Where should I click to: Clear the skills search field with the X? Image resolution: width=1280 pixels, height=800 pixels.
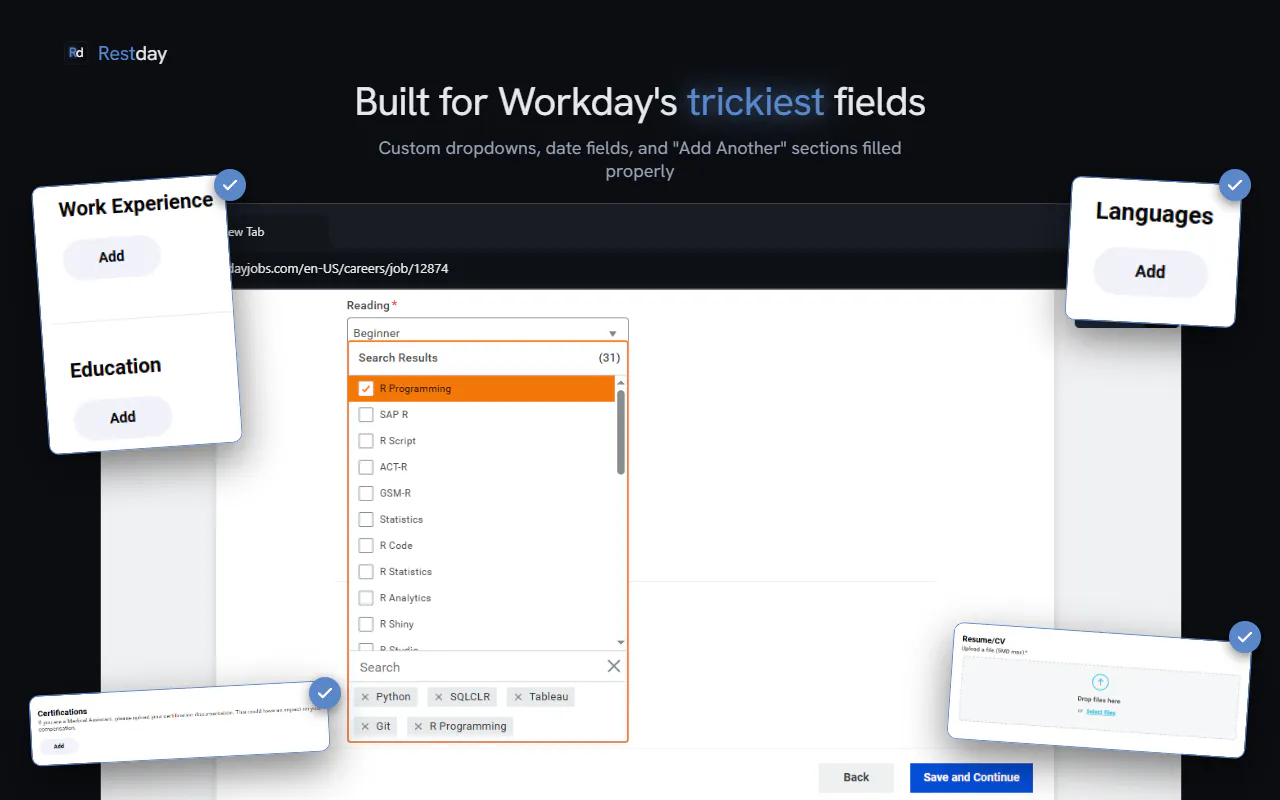[614, 666]
